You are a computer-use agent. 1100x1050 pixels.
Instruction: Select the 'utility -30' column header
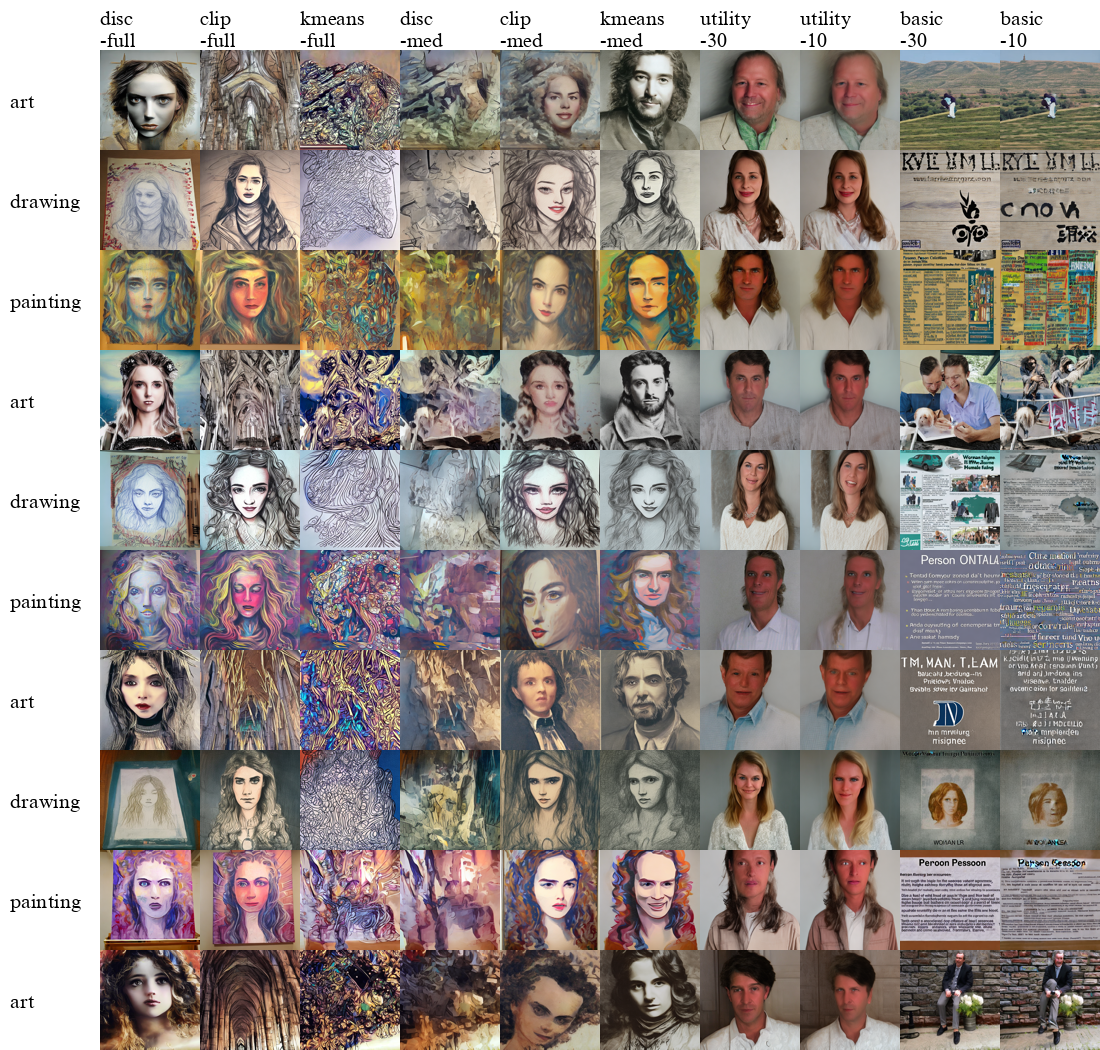click(x=725, y=29)
